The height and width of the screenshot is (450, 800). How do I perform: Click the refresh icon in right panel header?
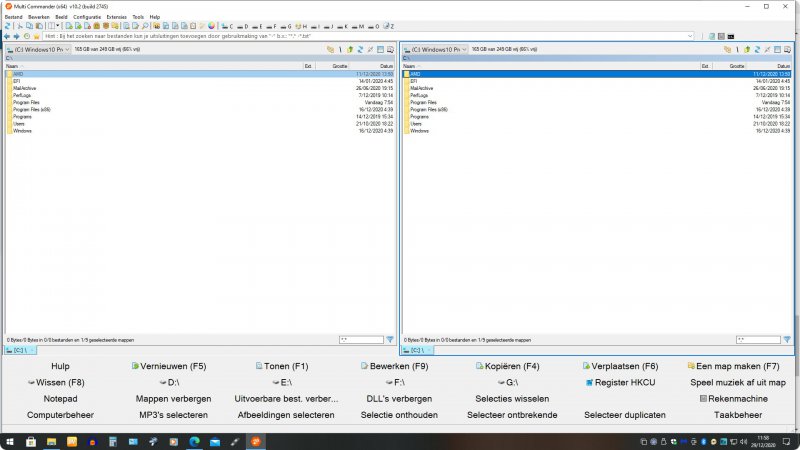pyautogui.click(x=757, y=49)
